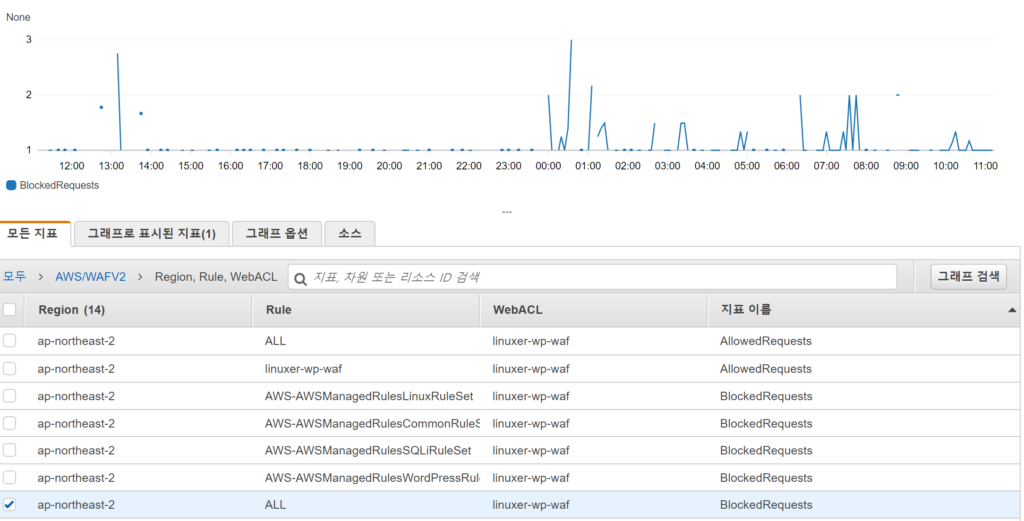The width and height of the screenshot is (1024, 521).
Task: Sort by the Rule column header
Action: [279, 310]
